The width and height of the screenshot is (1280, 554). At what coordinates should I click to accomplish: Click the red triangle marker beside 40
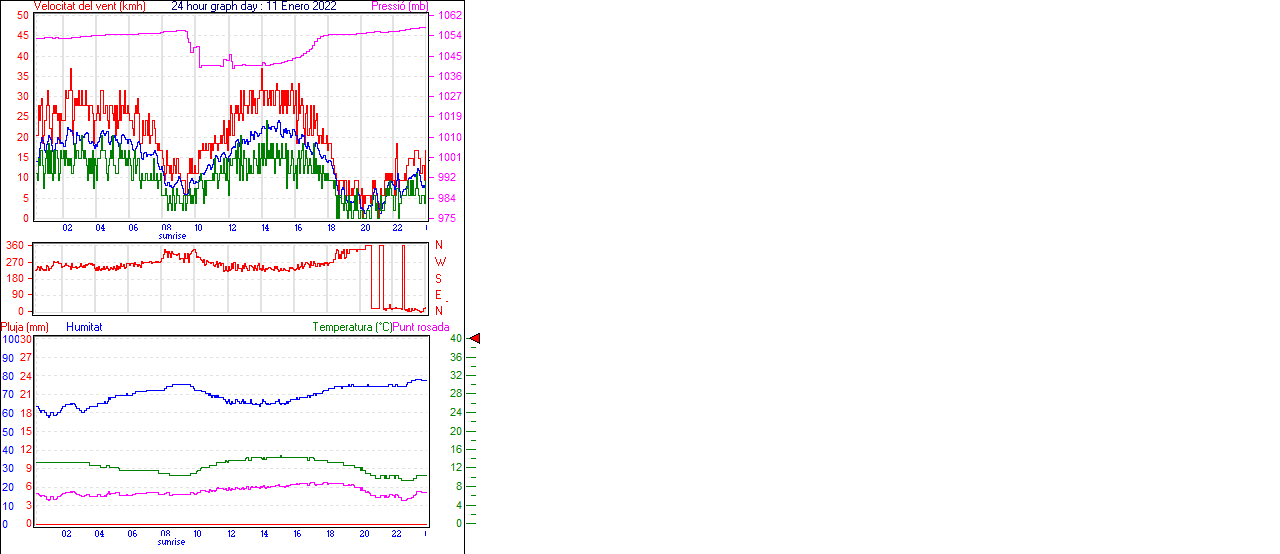point(475,339)
